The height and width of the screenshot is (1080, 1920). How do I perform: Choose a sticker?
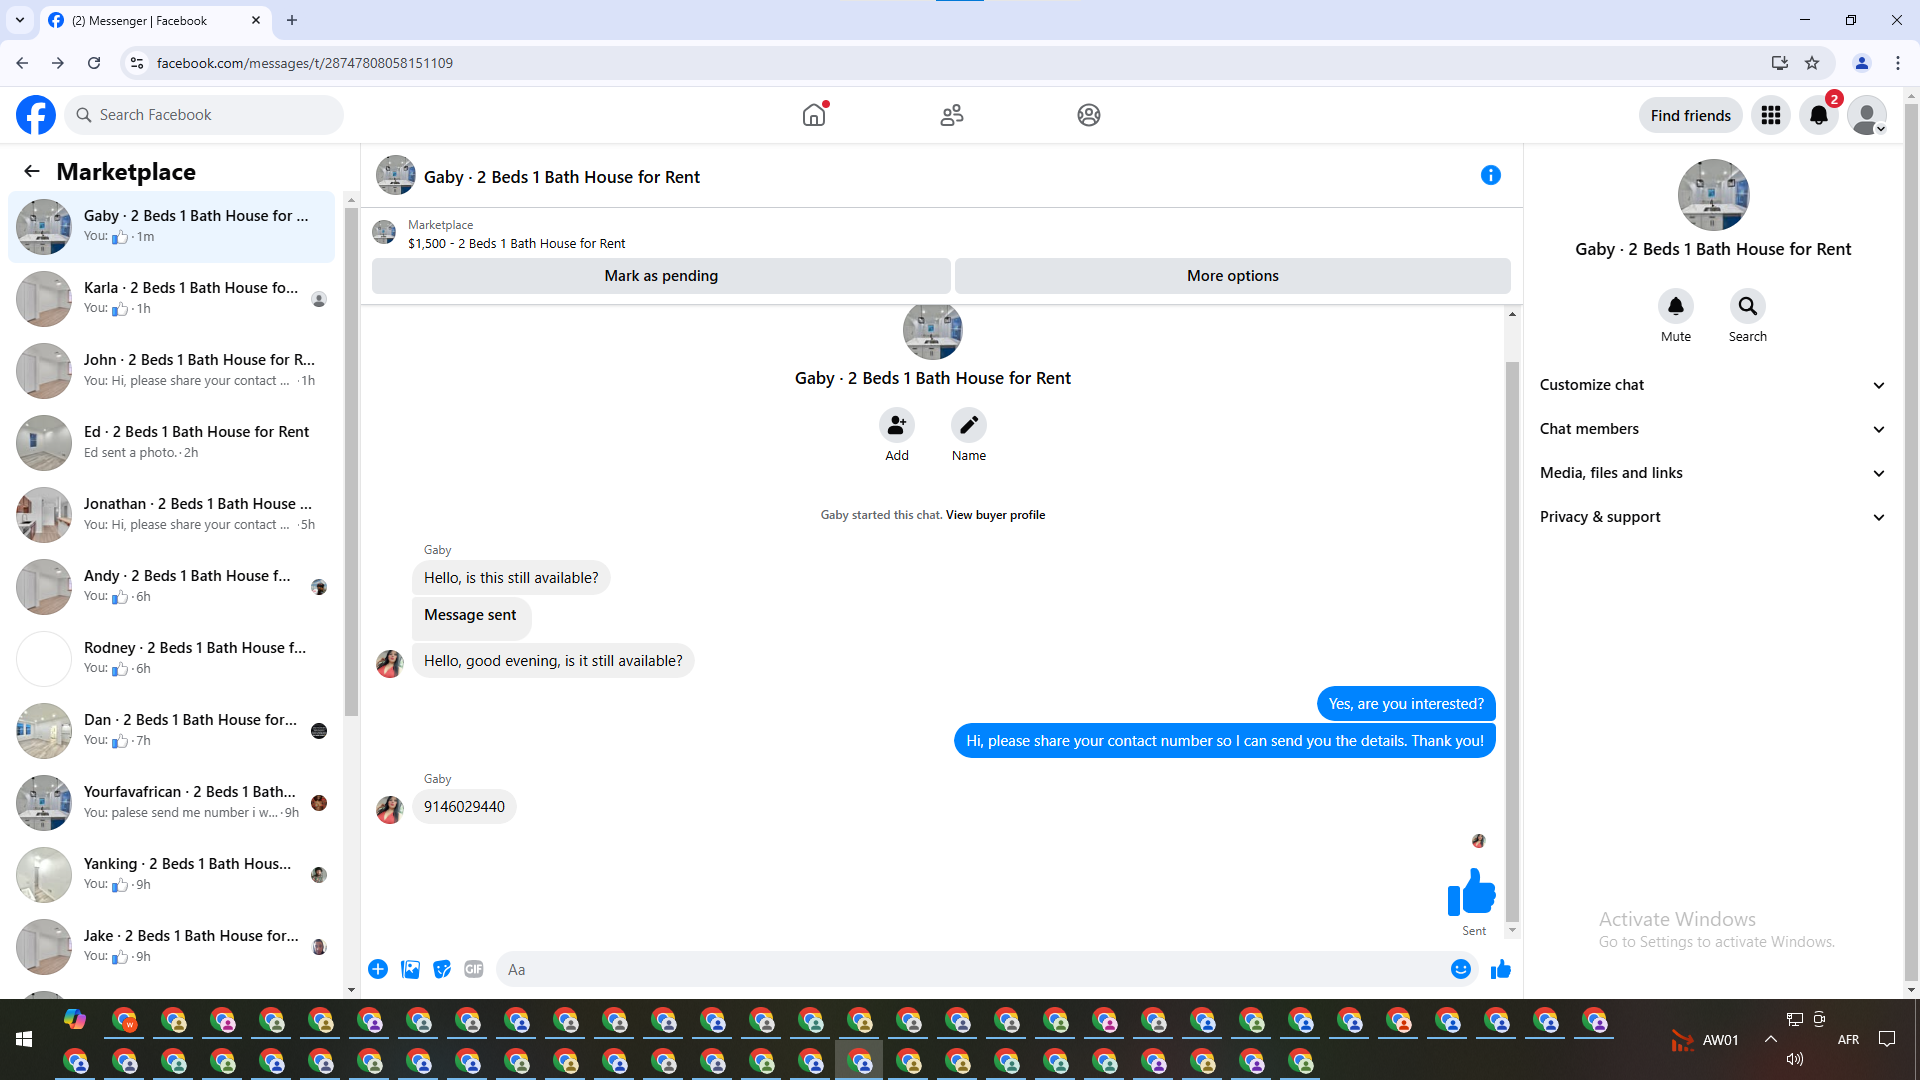point(442,969)
